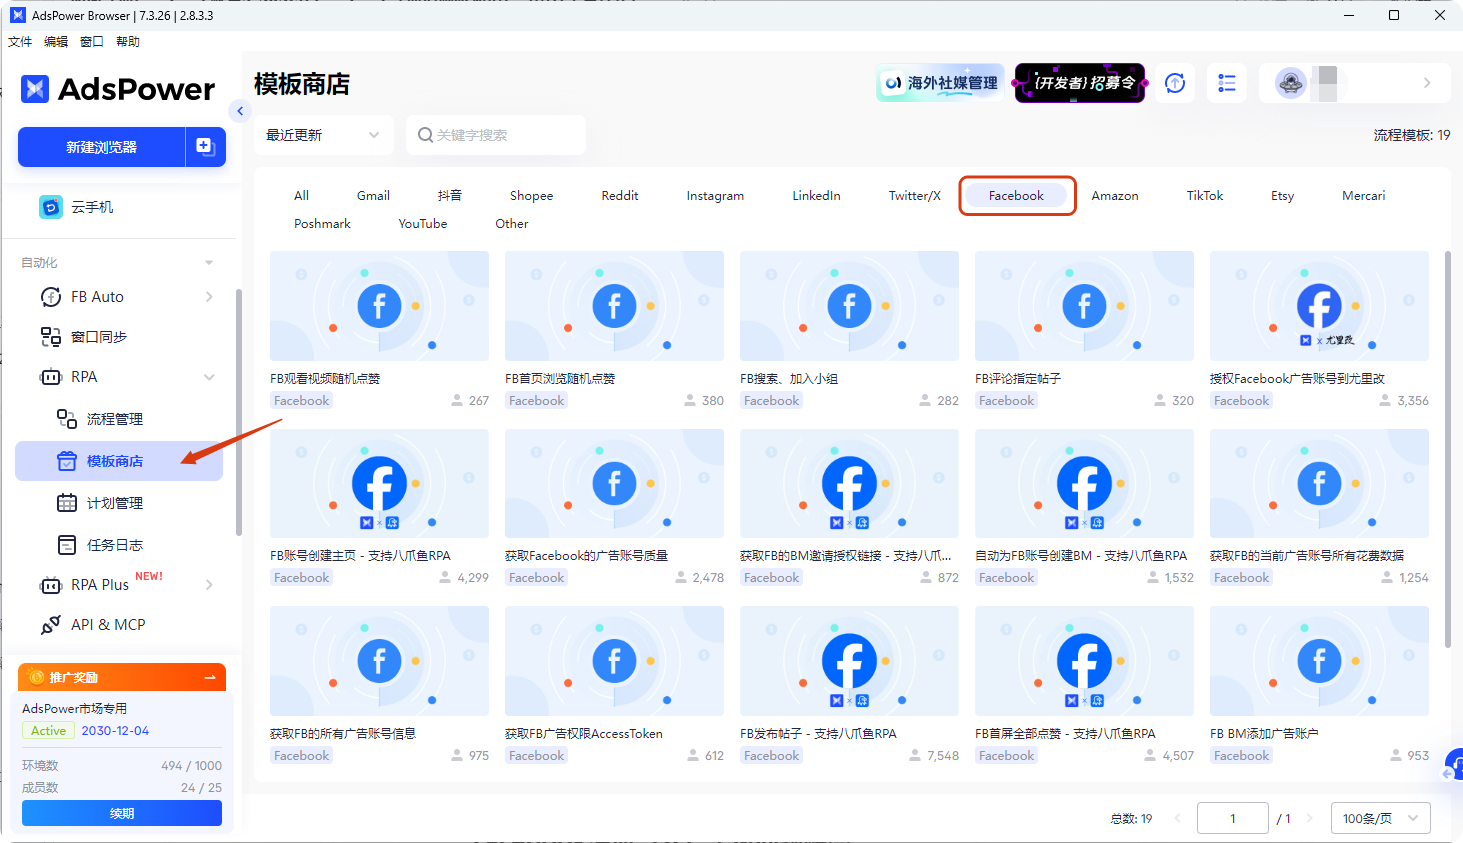1463x843 pixels.
Task: Click the 续期 renewal button
Action: (x=121, y=812)
